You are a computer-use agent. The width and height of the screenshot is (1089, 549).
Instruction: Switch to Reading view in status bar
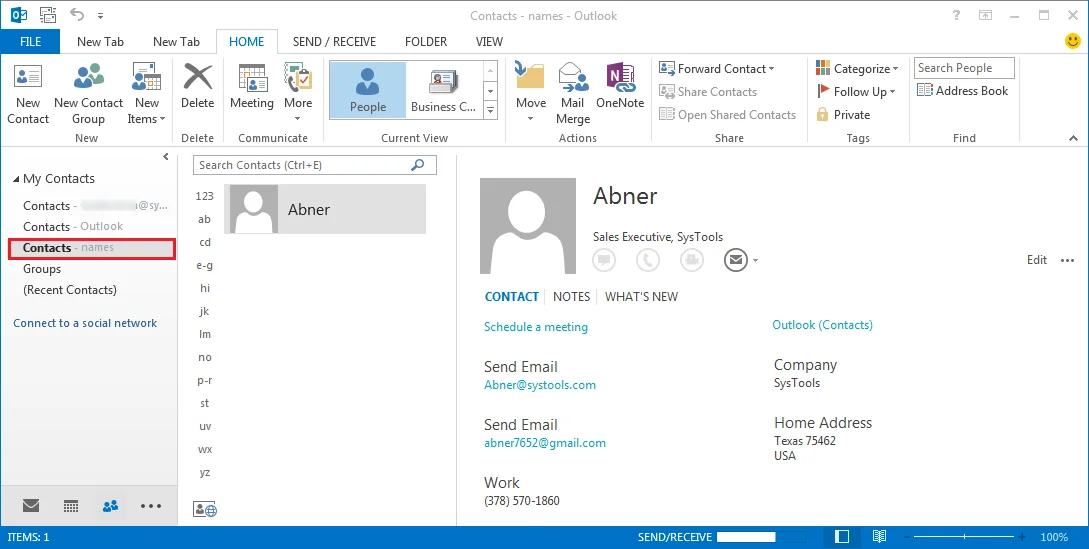click(879, 536)
